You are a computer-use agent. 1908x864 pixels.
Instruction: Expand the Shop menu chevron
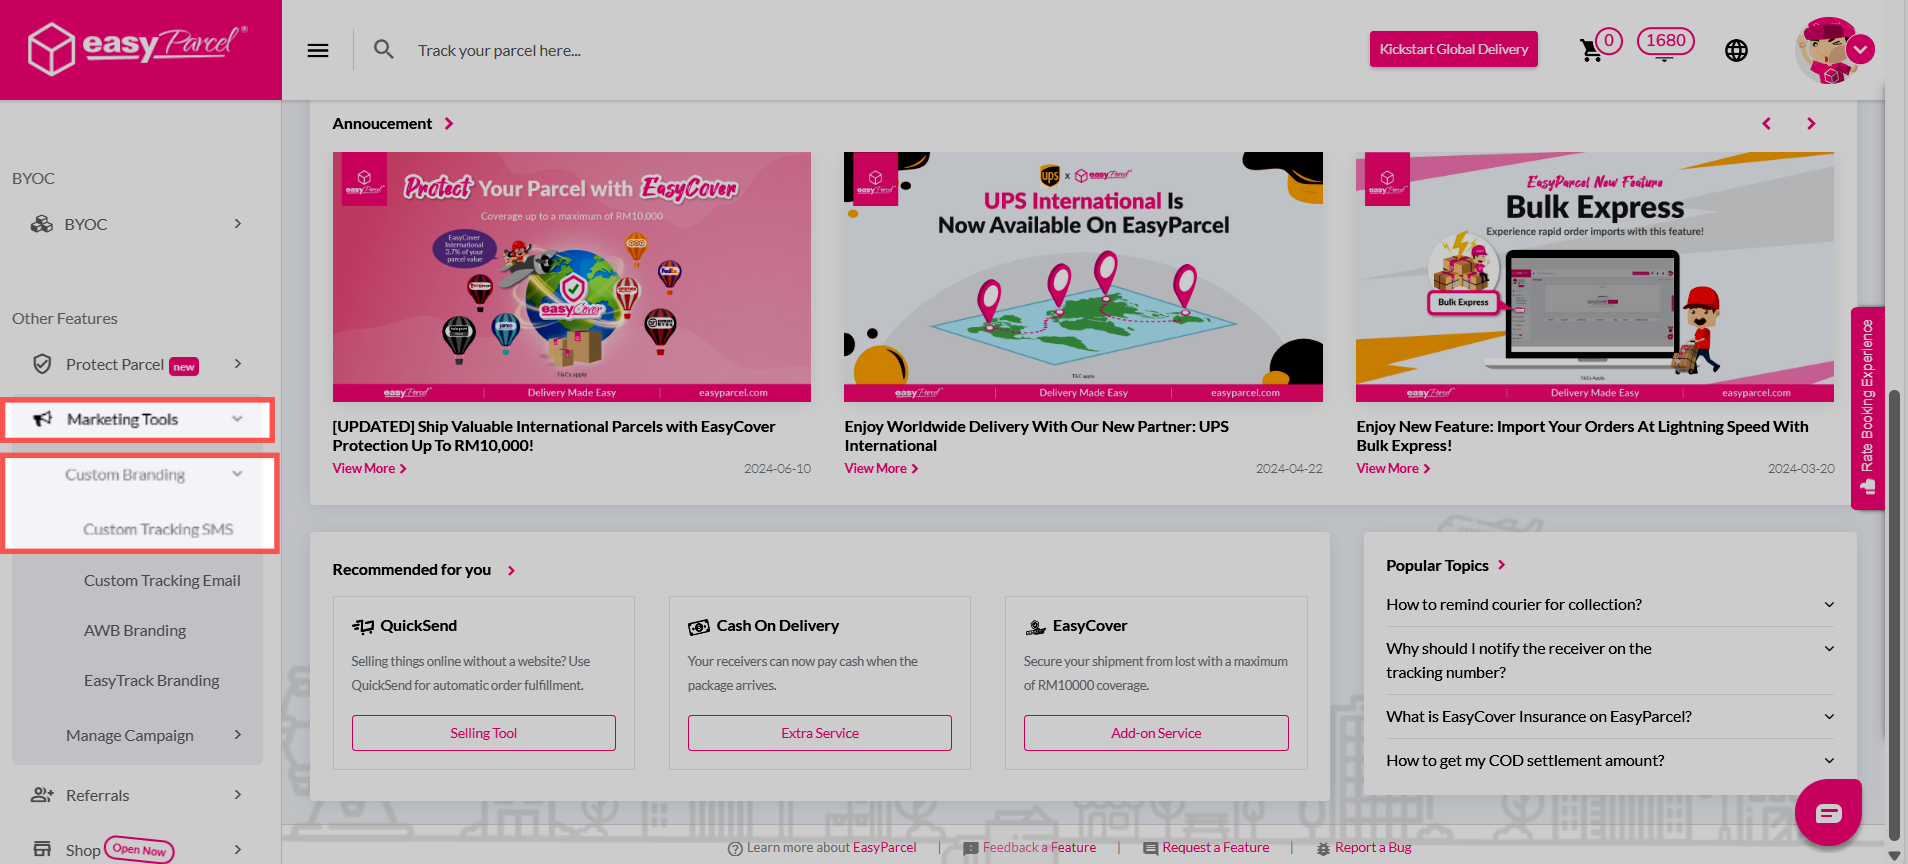(x=238, y=849)
